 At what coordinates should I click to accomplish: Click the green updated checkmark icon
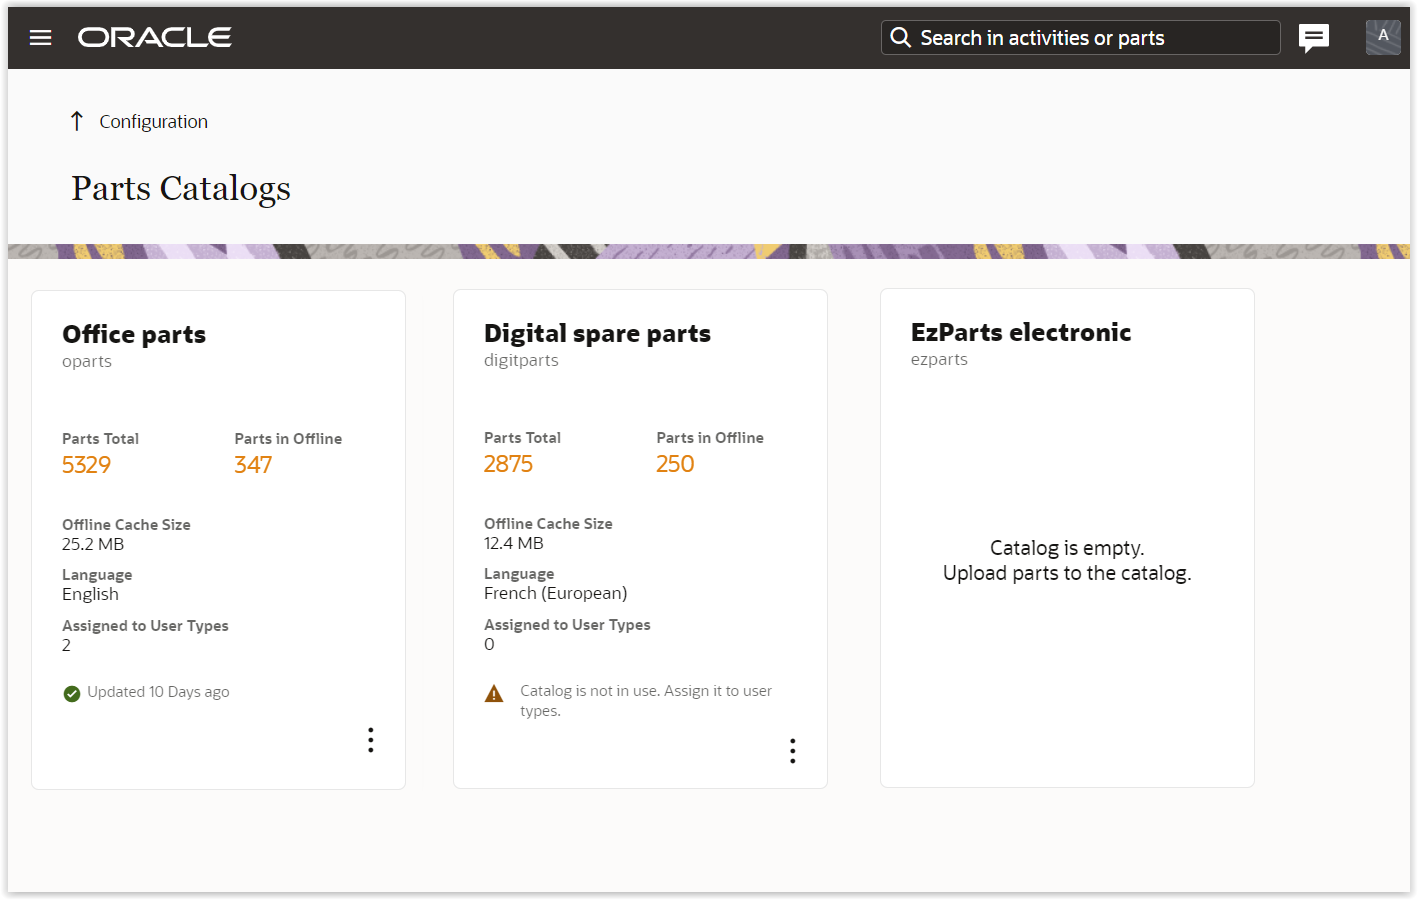[72, 693]
